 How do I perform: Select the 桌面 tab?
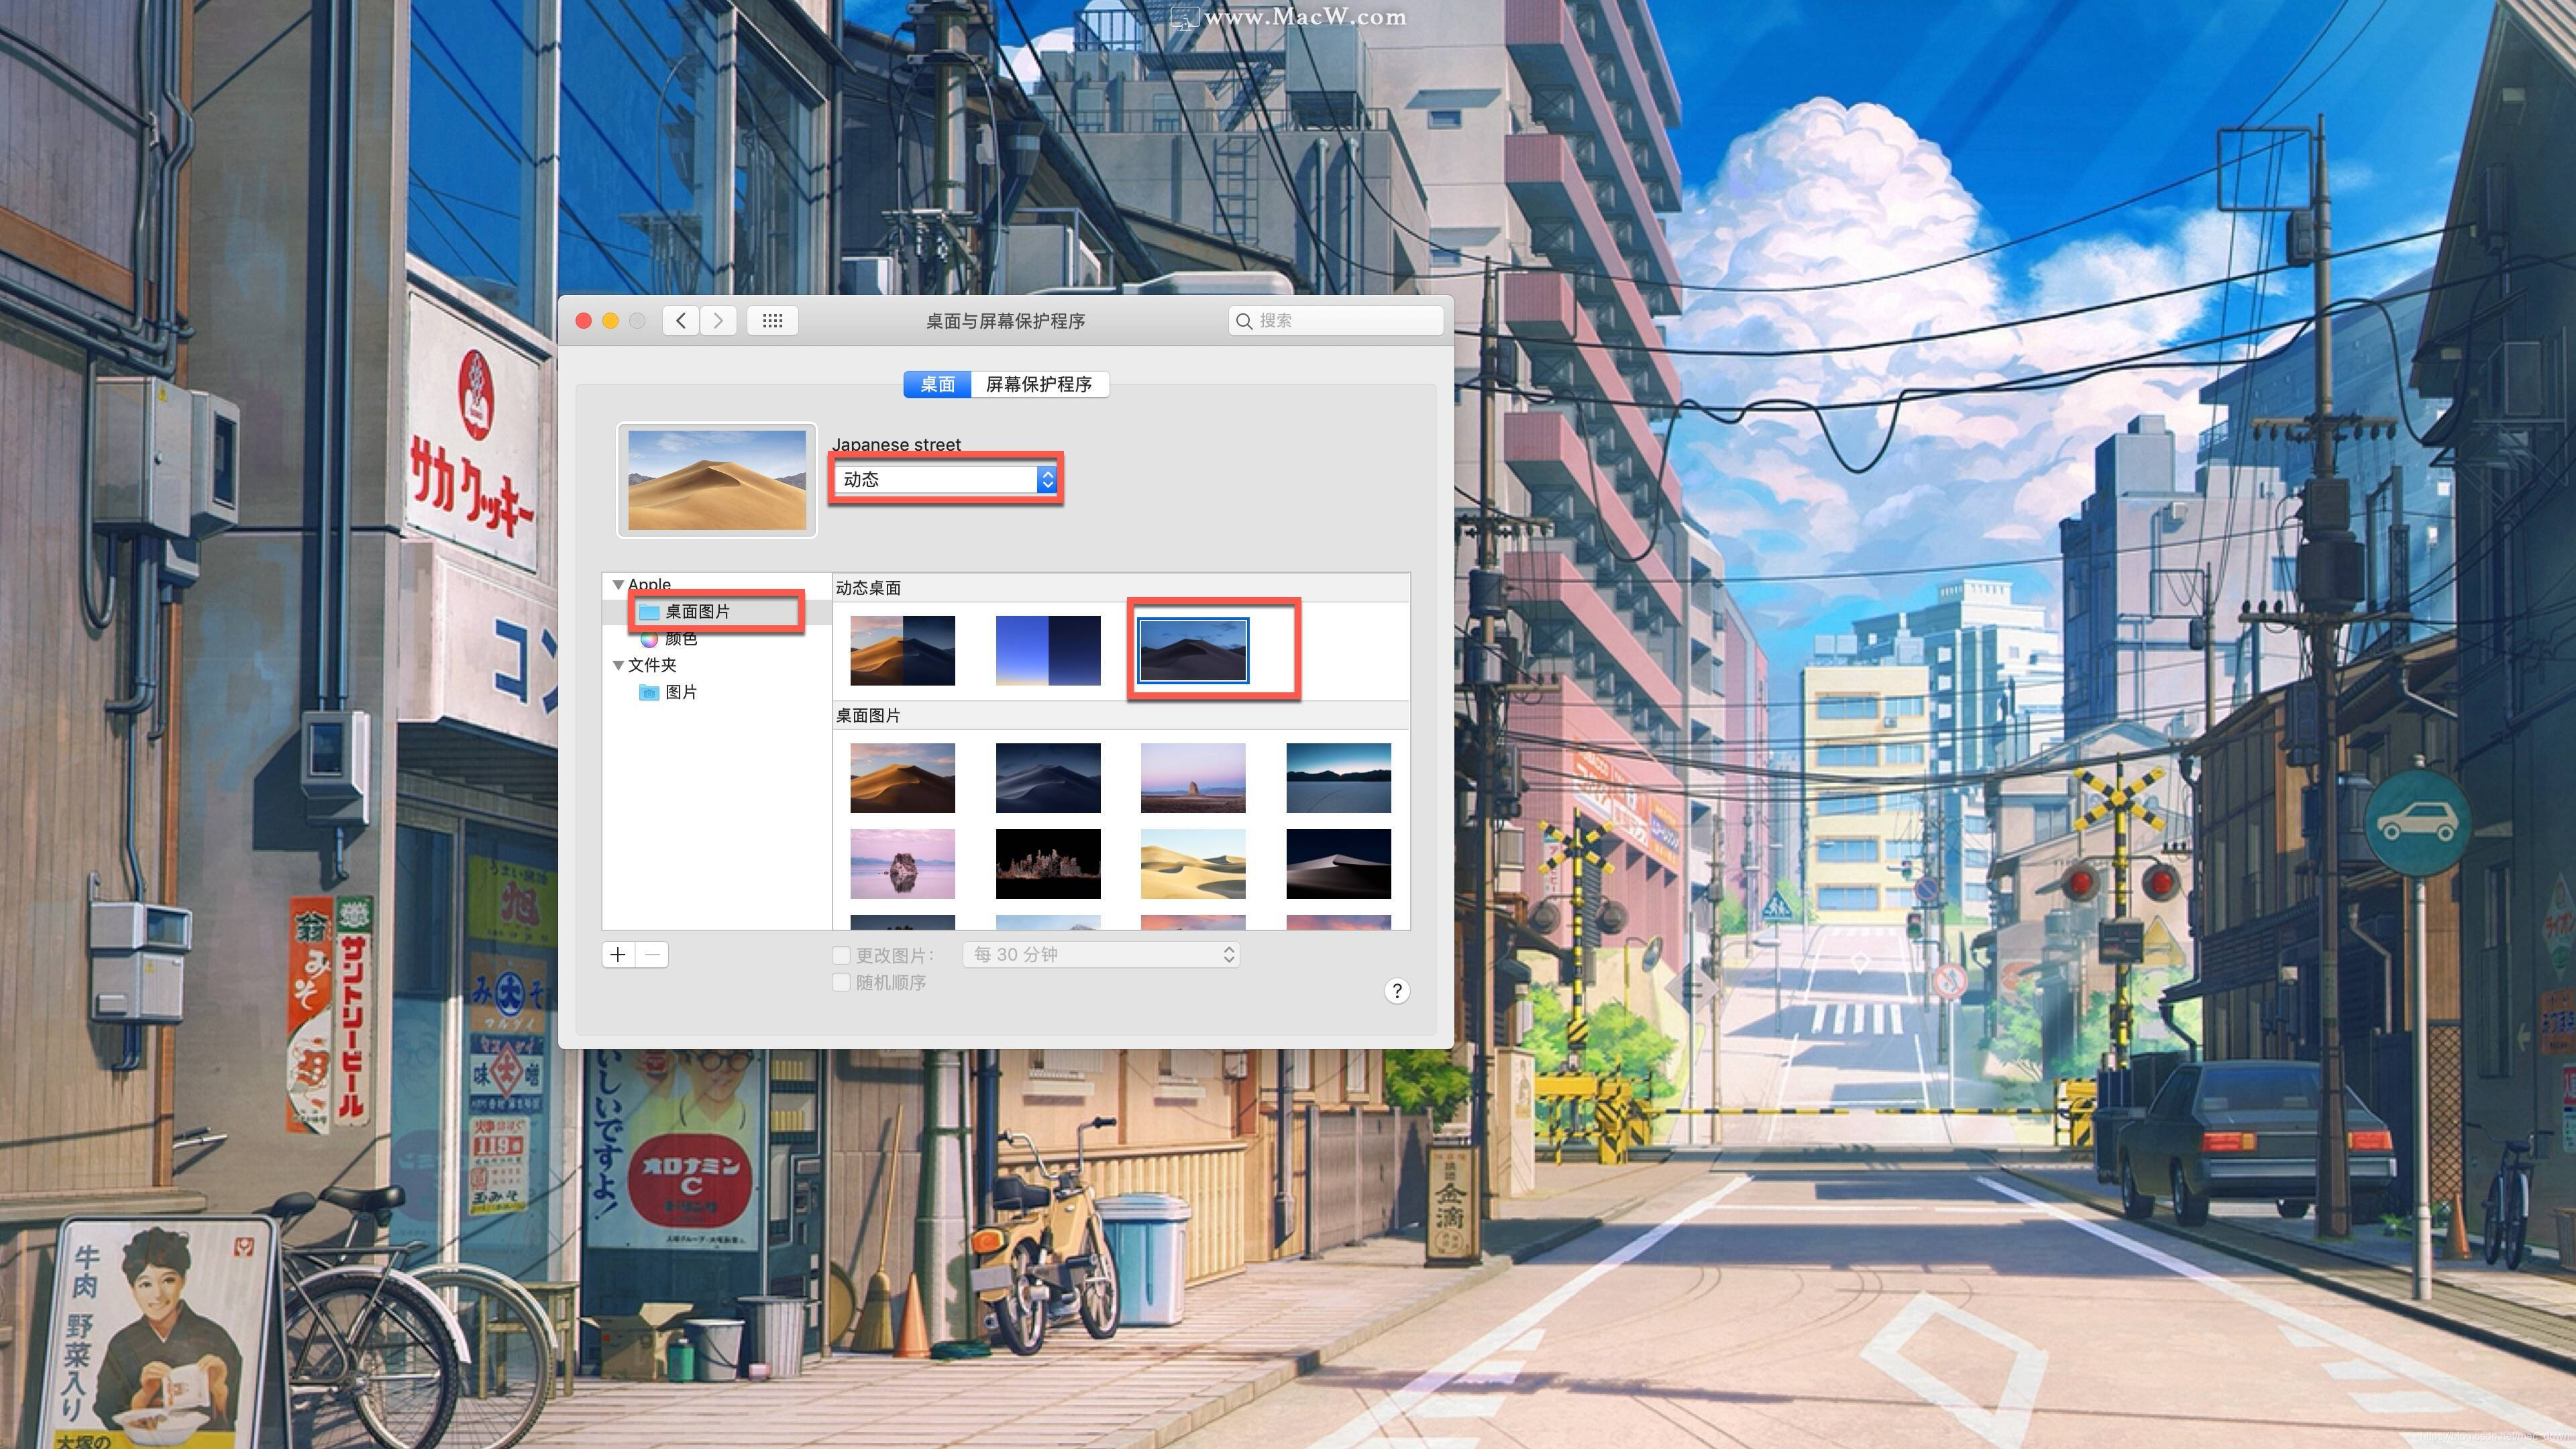[937, 384]
